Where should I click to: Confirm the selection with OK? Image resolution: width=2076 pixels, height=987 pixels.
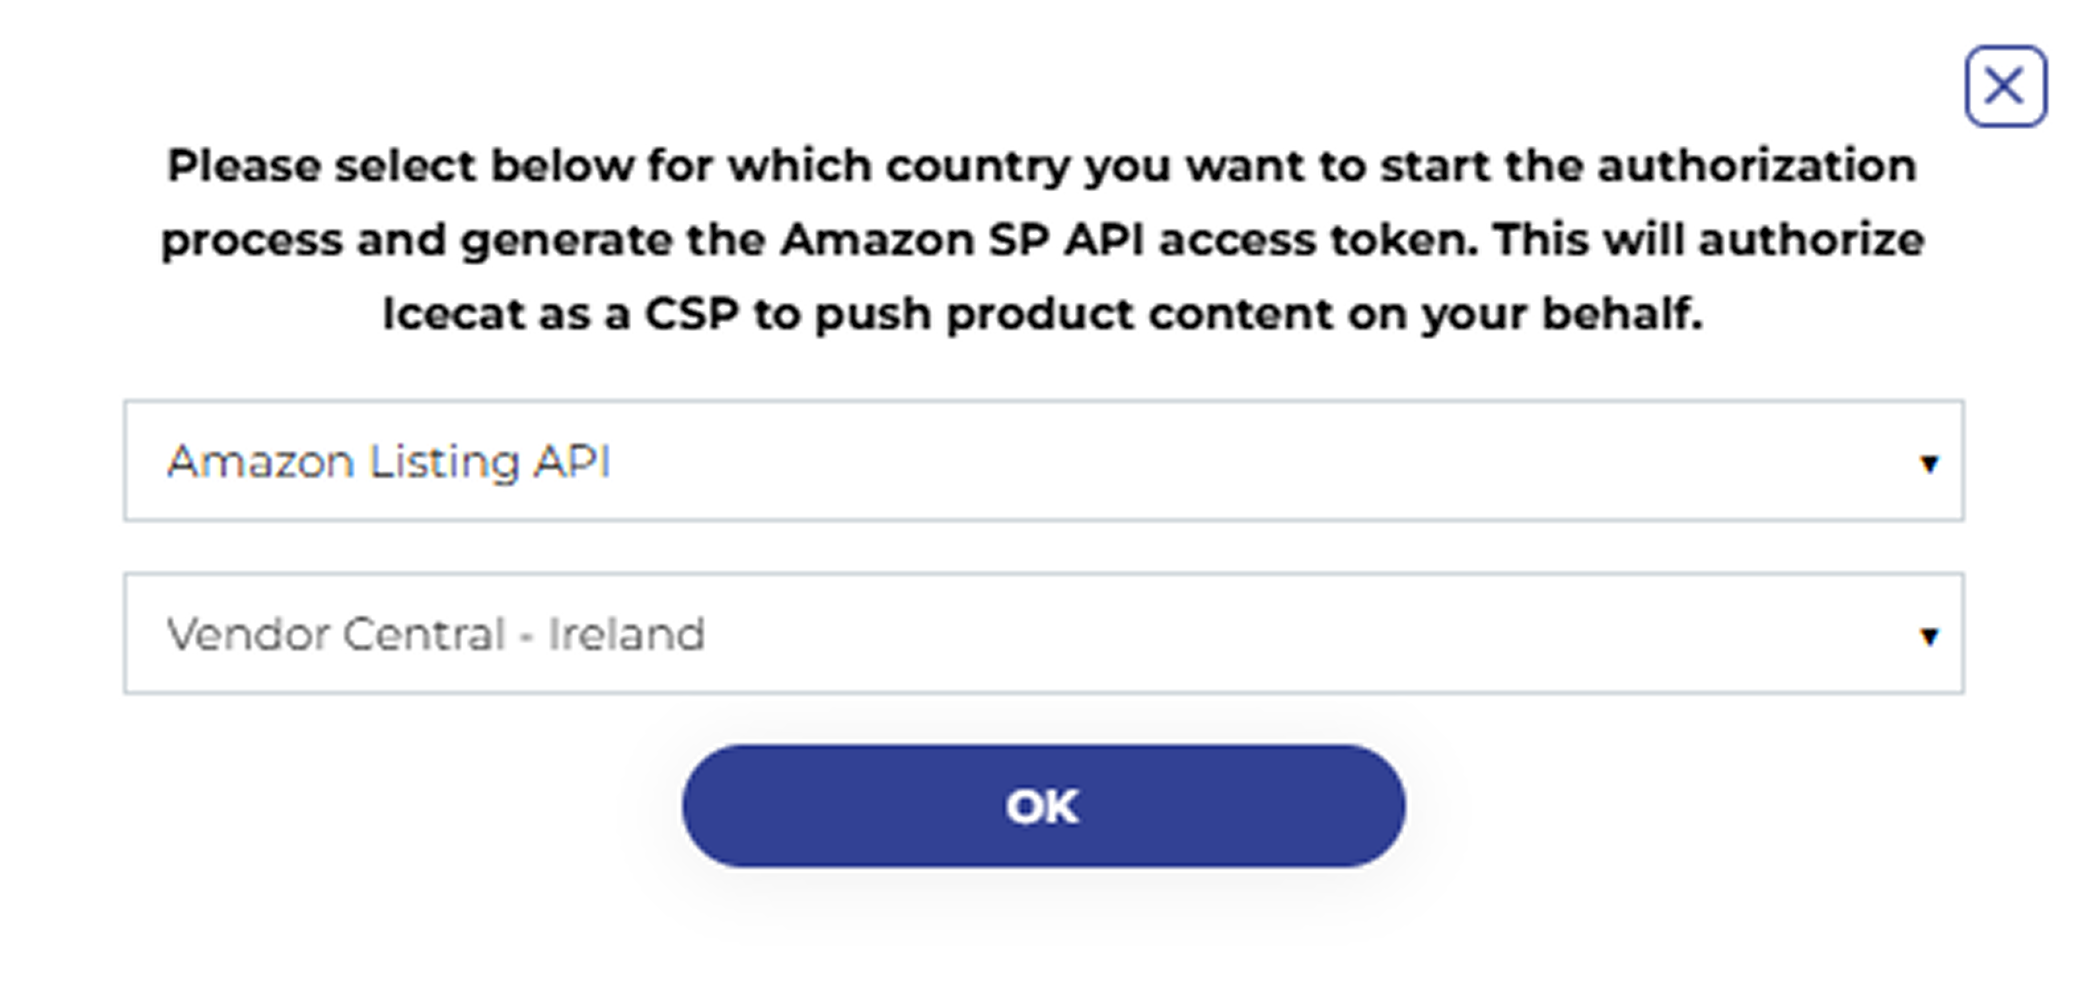click(x=1043, y=806)
